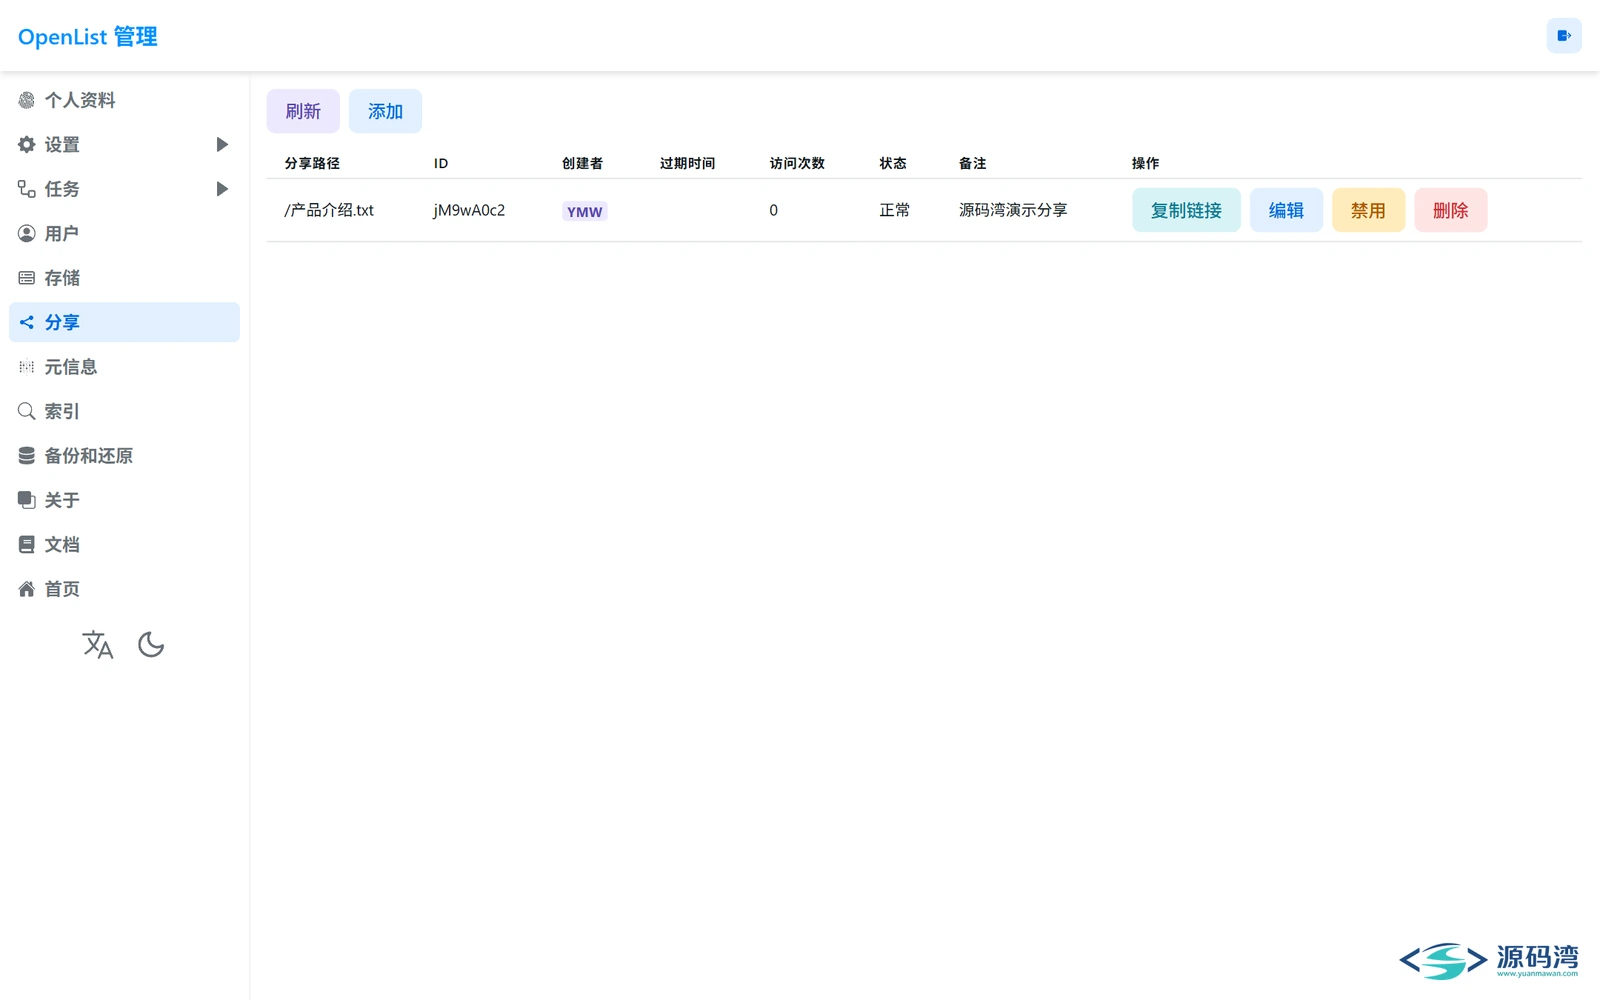Open 个人资料 in the sidebar
The height and width of the screenshot is (1000, 1600).
(x=124, y=100)
